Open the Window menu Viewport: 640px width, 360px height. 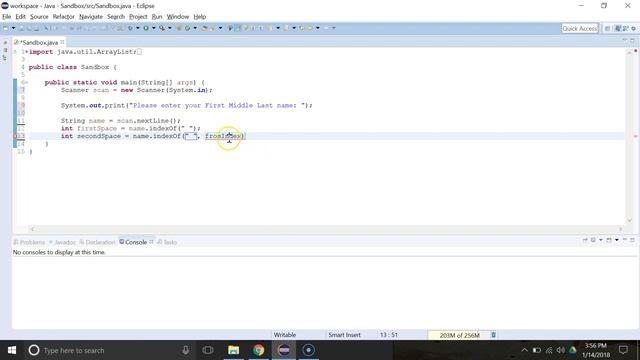pos(178,17)
